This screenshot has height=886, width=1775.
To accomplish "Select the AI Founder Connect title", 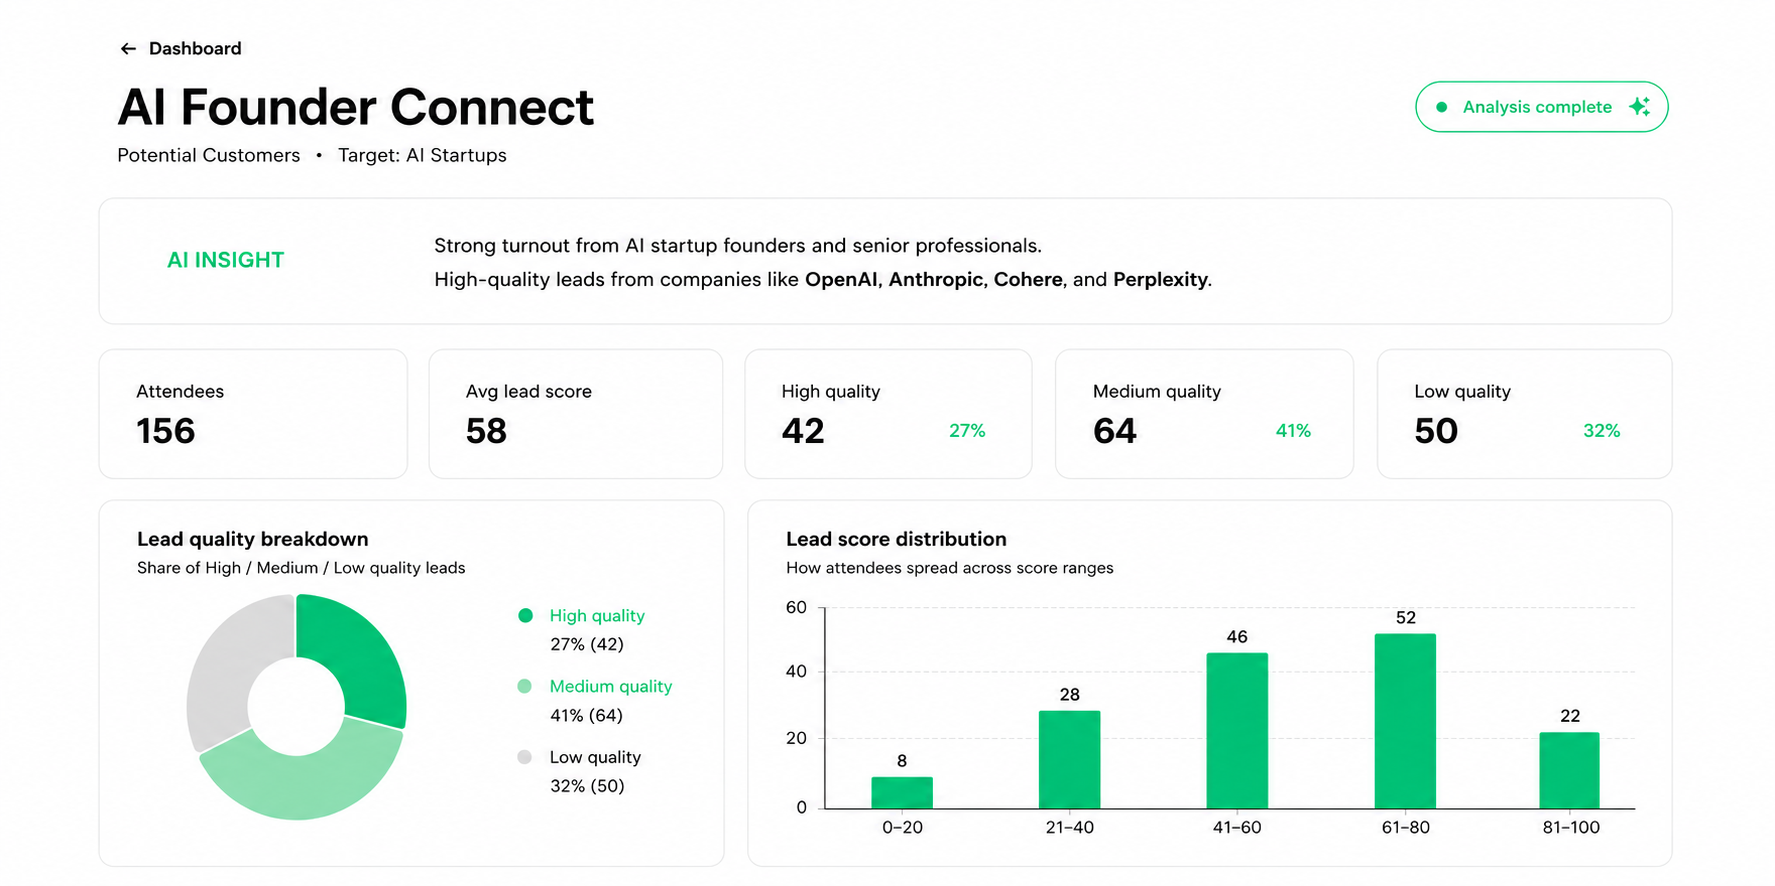I will [x=356, y=107].
